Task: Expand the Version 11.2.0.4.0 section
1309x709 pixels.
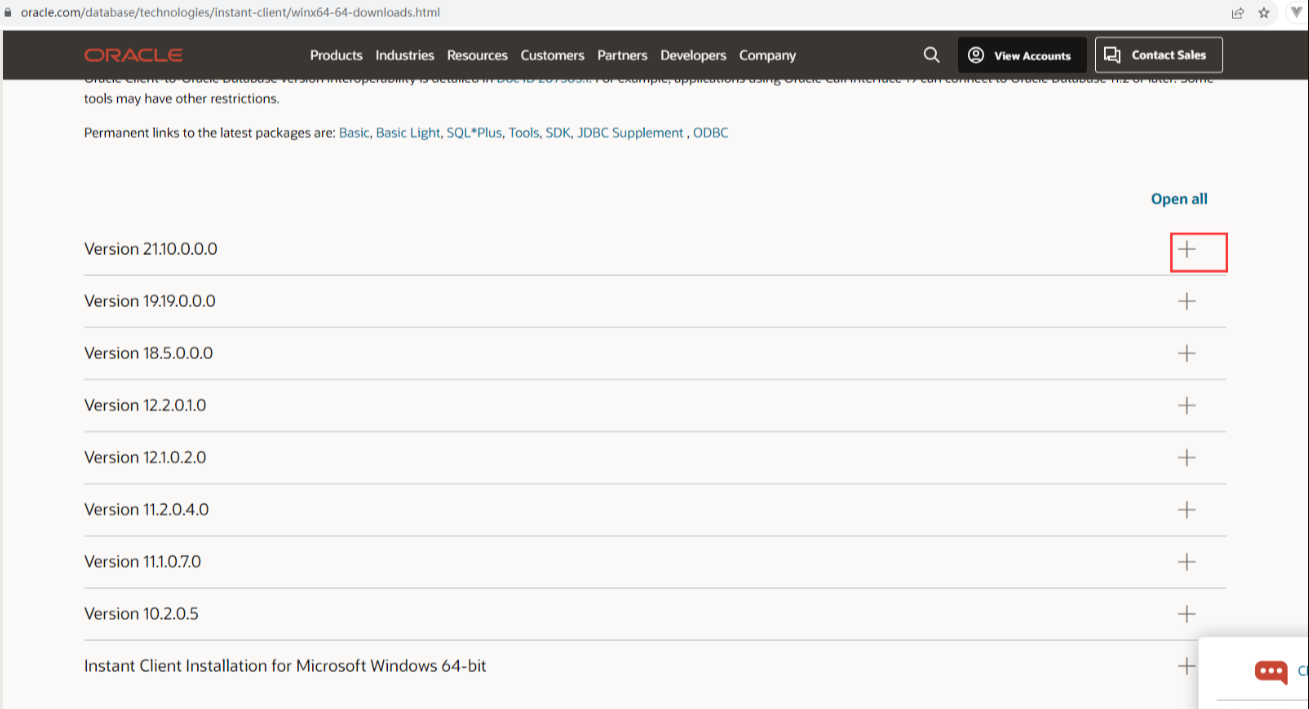Action: point(1187,509)
